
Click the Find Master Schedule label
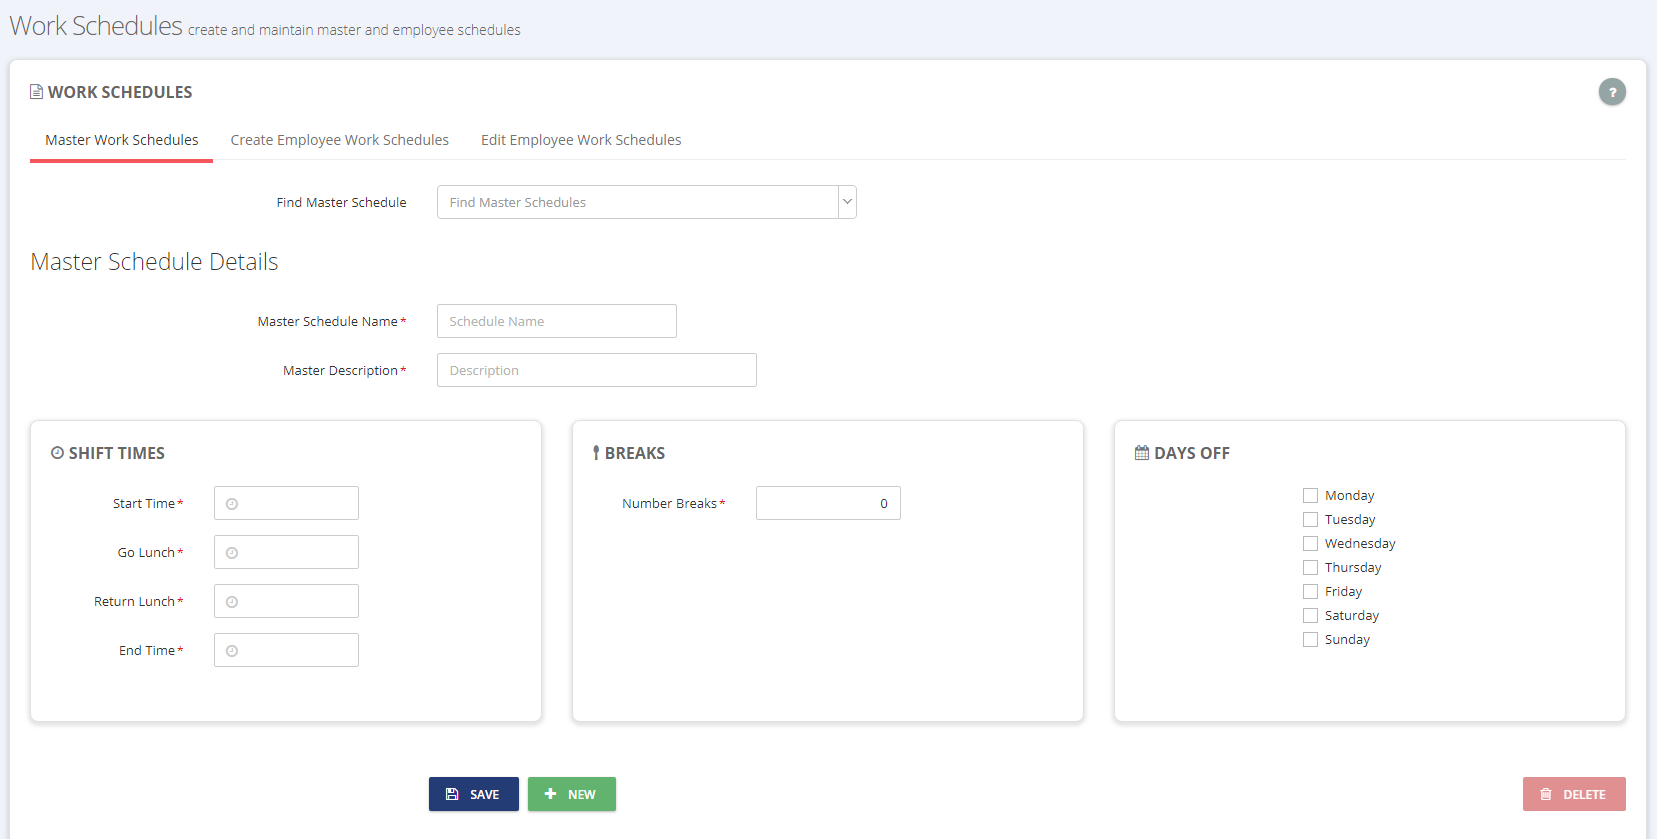click(x=341, y=202)
